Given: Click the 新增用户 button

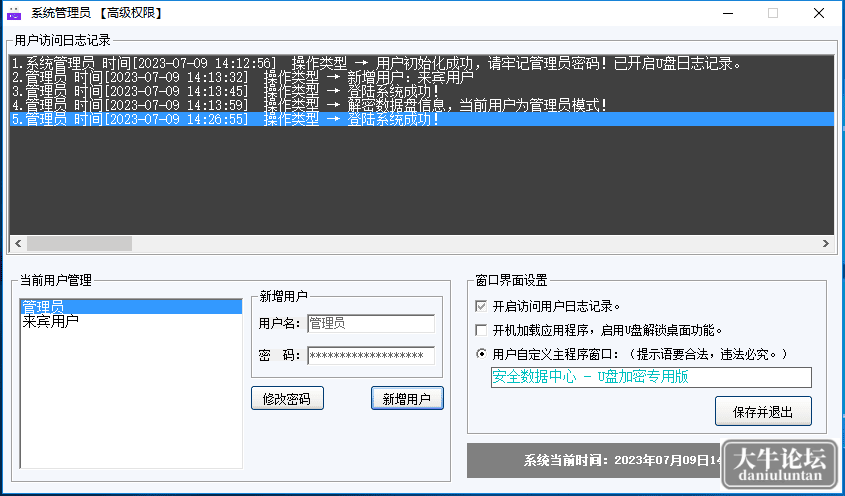Looking at the screenshot, I should pos(407,398).
